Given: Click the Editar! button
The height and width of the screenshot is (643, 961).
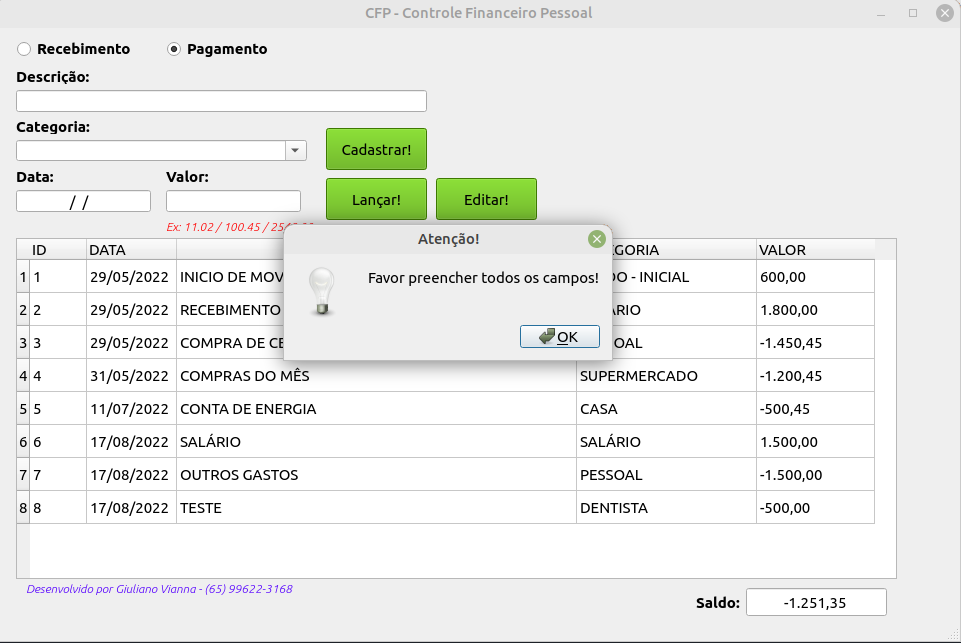Looking at the screenshot, I should pos(486,198).
